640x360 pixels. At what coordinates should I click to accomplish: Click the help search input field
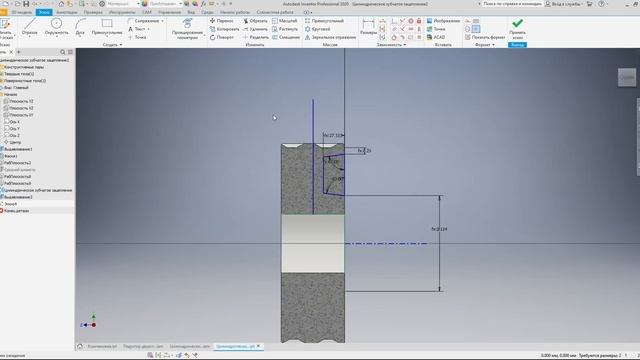[512, 4]
